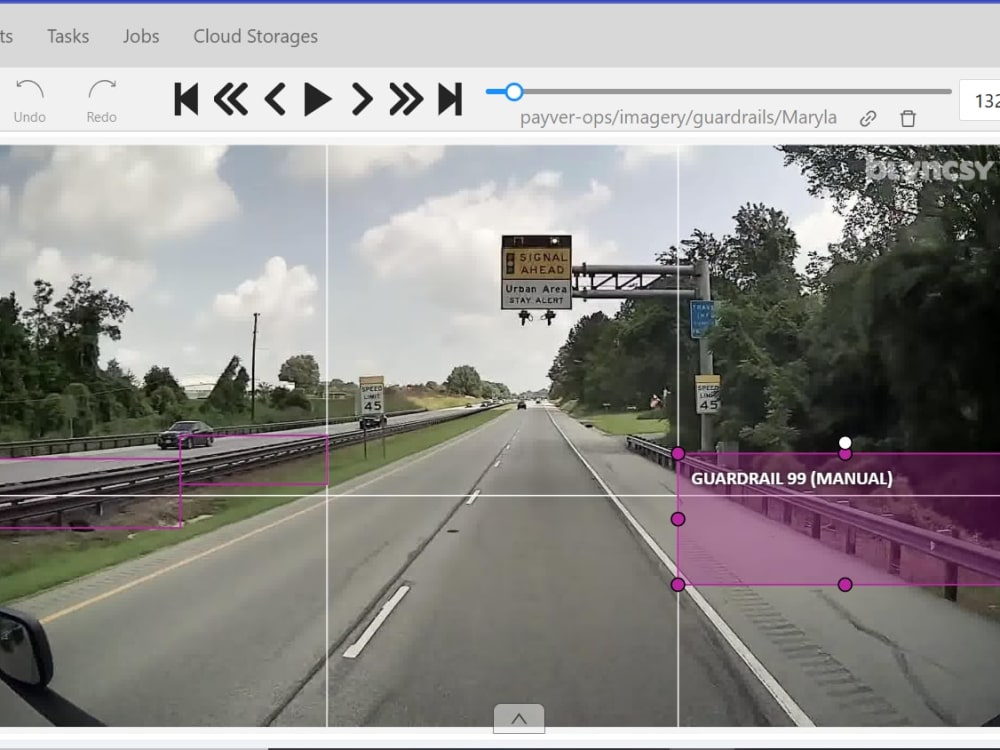This screenshot has height=750, width=1000.
Task: Go to the last frame
Action: [450, 99]
